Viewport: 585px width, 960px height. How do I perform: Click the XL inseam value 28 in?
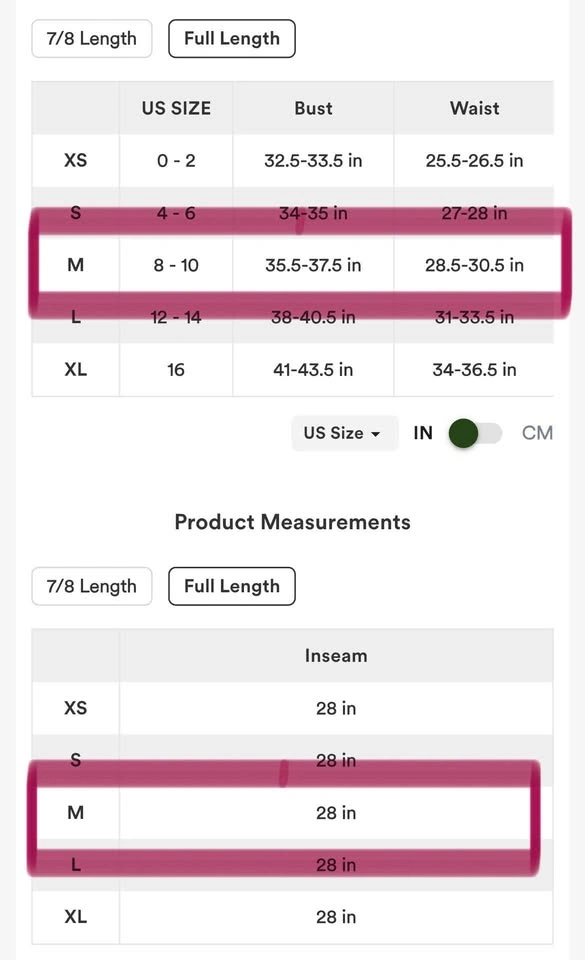click(x=336, y=917)
